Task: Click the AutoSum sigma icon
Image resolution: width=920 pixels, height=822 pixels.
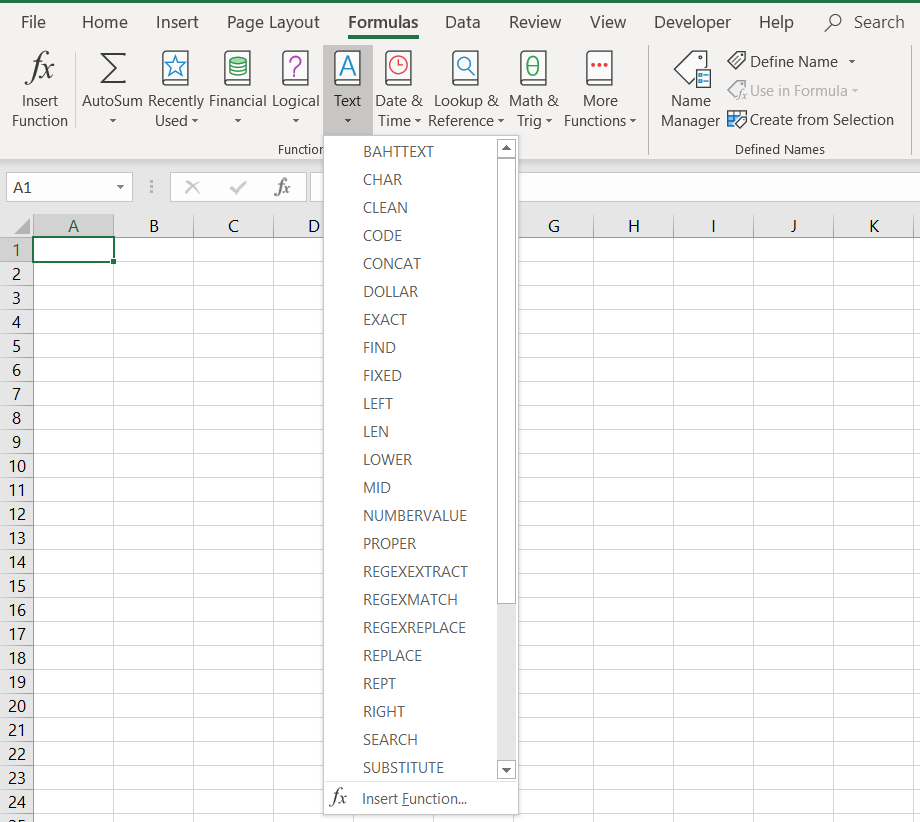Action: tap(113, 68)
